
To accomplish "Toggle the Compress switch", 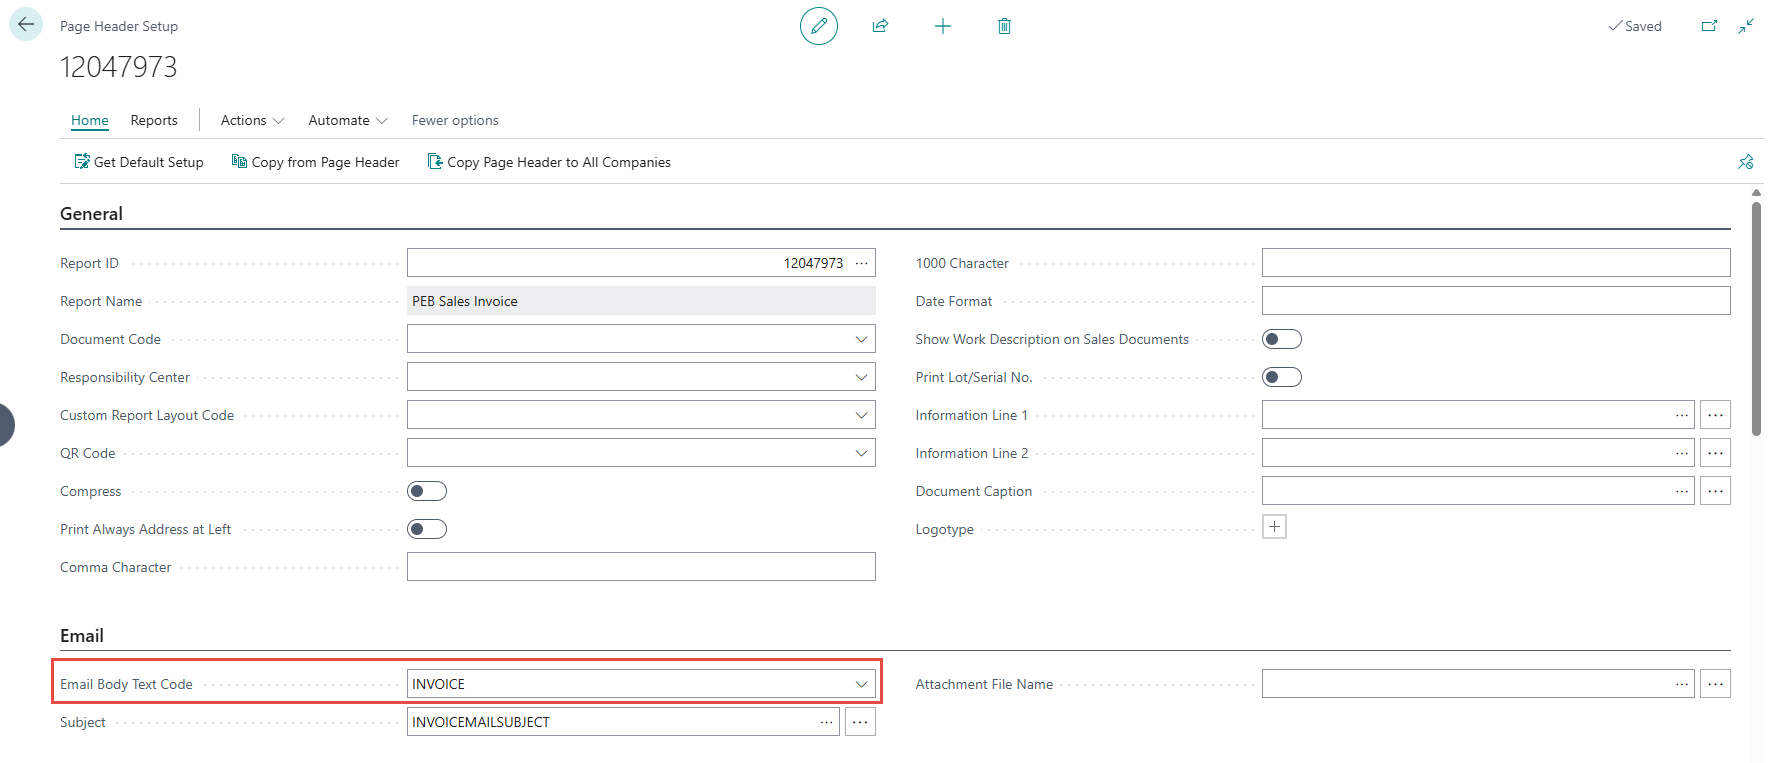I will pos(427,491).
